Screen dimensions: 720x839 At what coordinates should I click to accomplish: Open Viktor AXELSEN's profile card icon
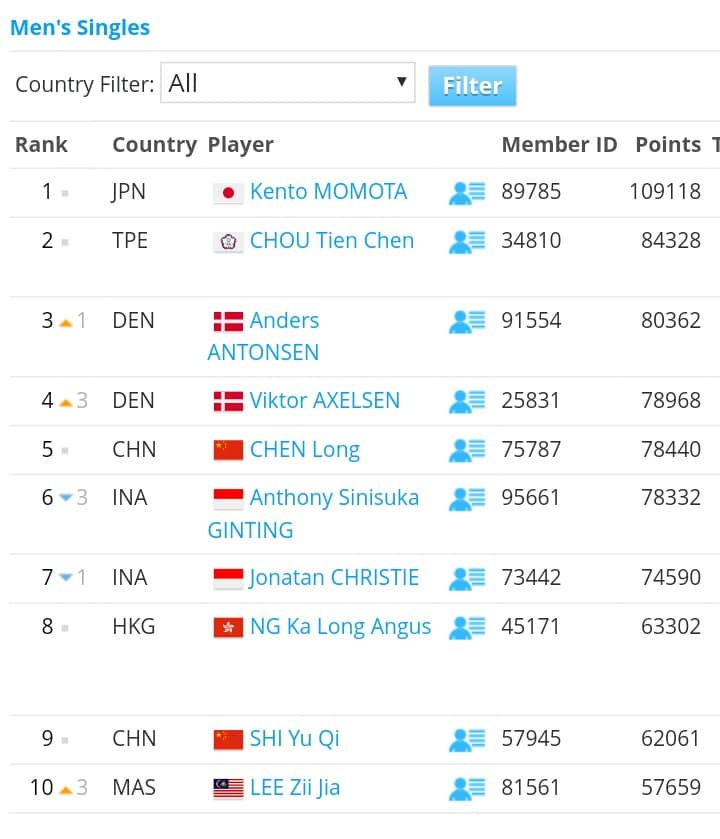tap(467, 401)
